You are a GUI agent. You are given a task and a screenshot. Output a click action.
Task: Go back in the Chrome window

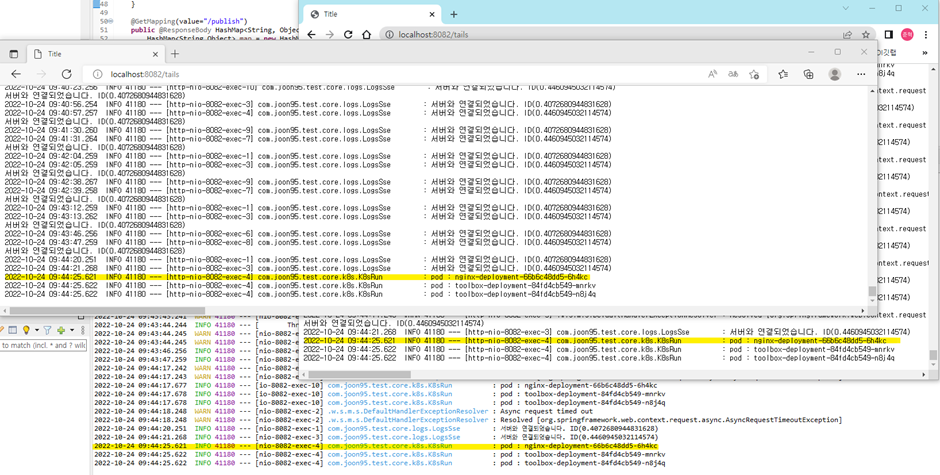pyautogui.click(x=311, y=35)
